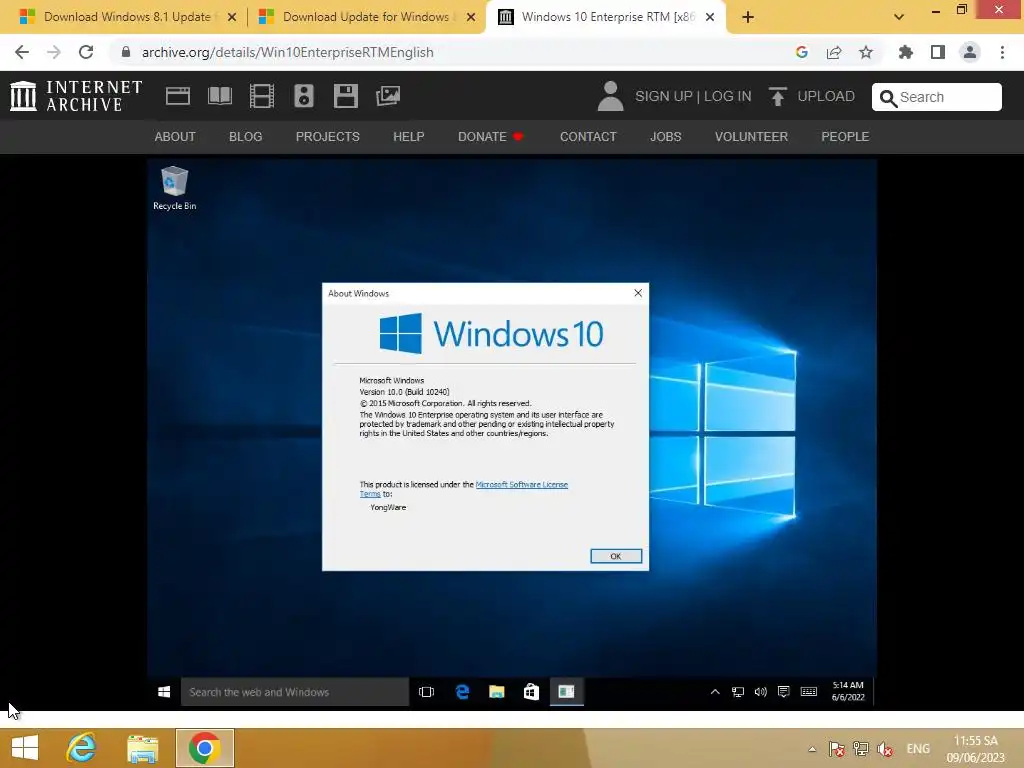This screenshot has height=768, width=1024.
Task: Switch to Download Windows 8.1 Update tab
Action: (x=127, y=17)
